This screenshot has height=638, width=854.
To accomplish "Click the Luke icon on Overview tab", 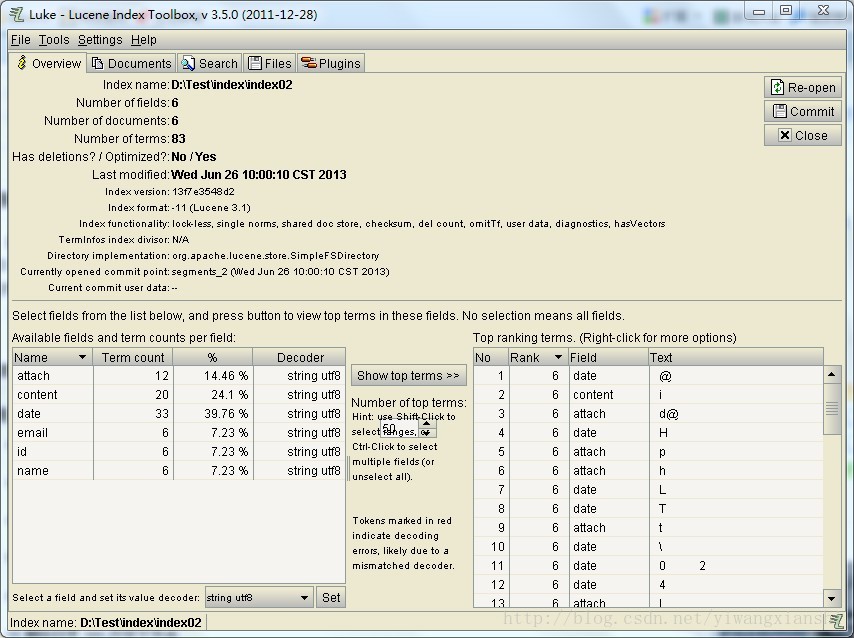I will click(22, 63).
